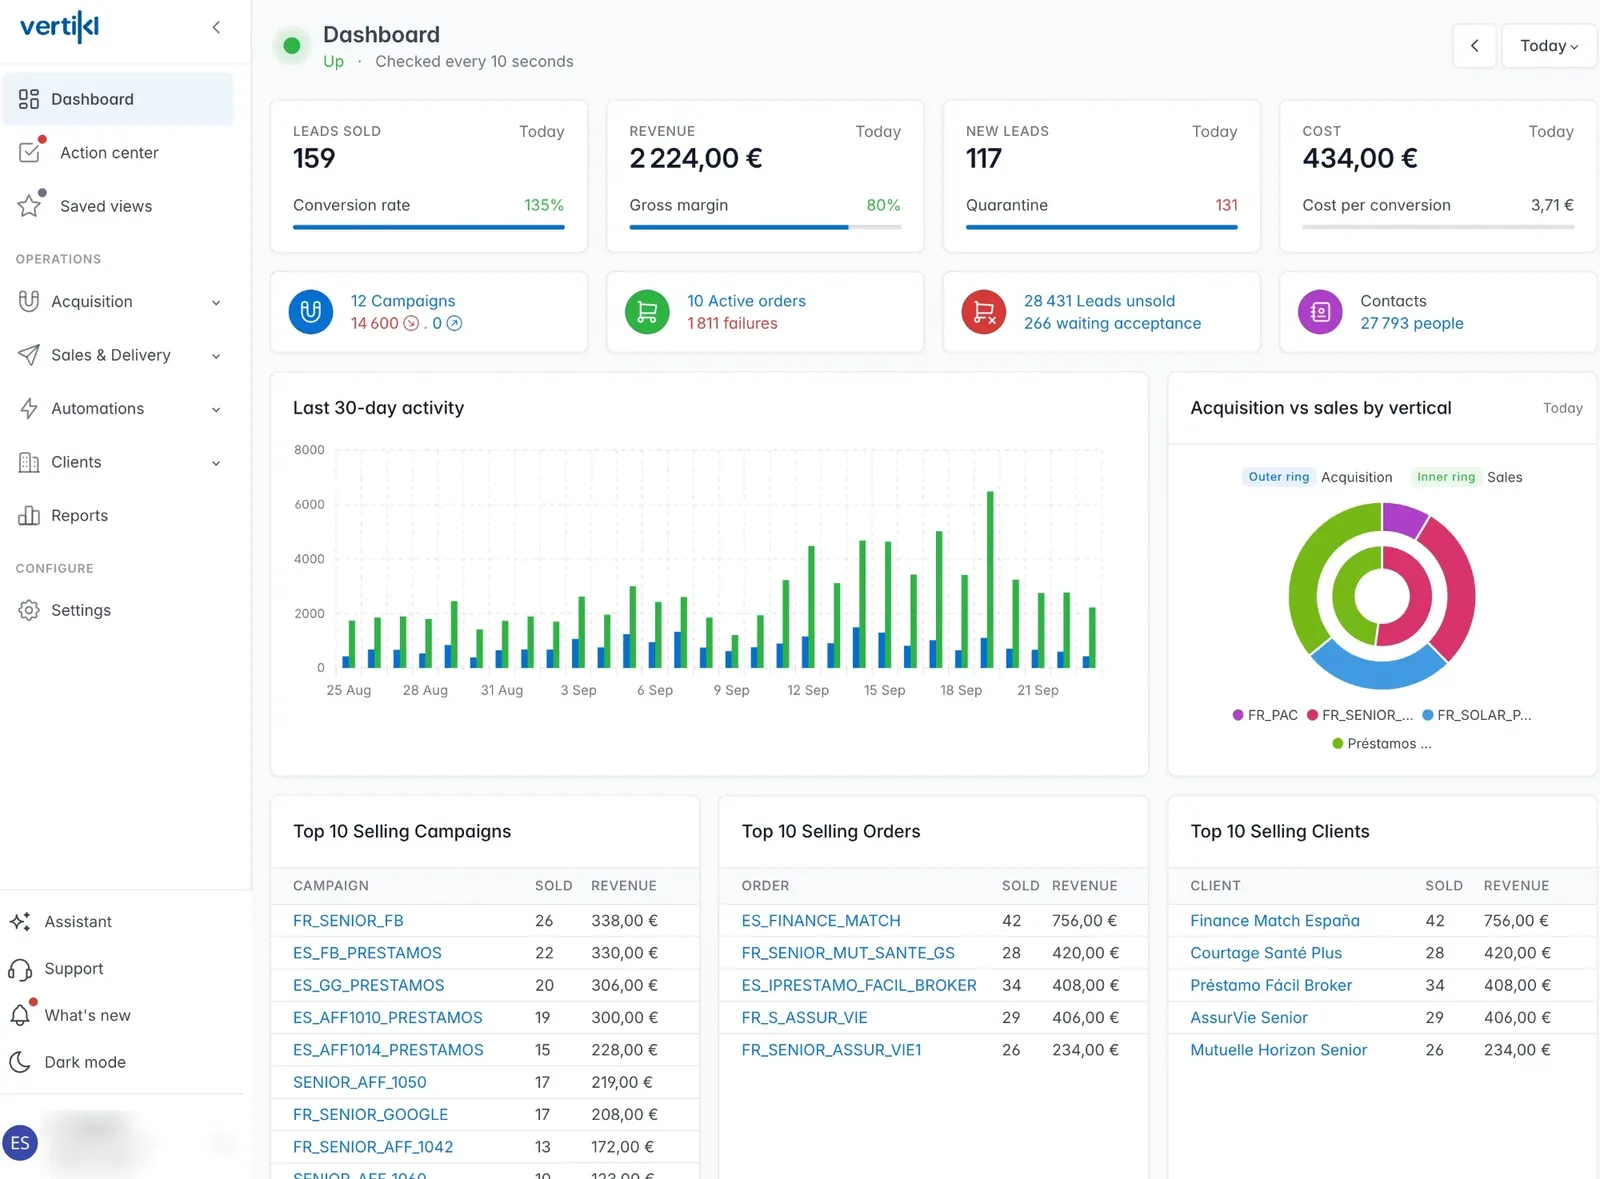Click the Settings gear icon
This screenshot has width=1600, height=1179.
(x=29, y=610)
